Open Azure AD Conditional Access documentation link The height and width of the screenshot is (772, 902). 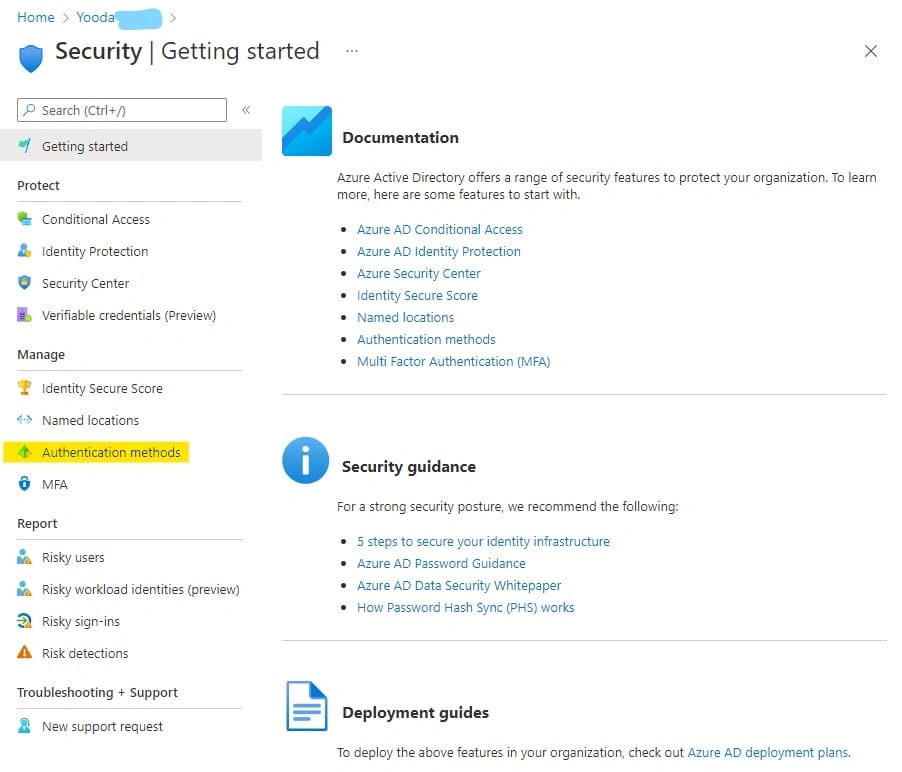(440, 229)
